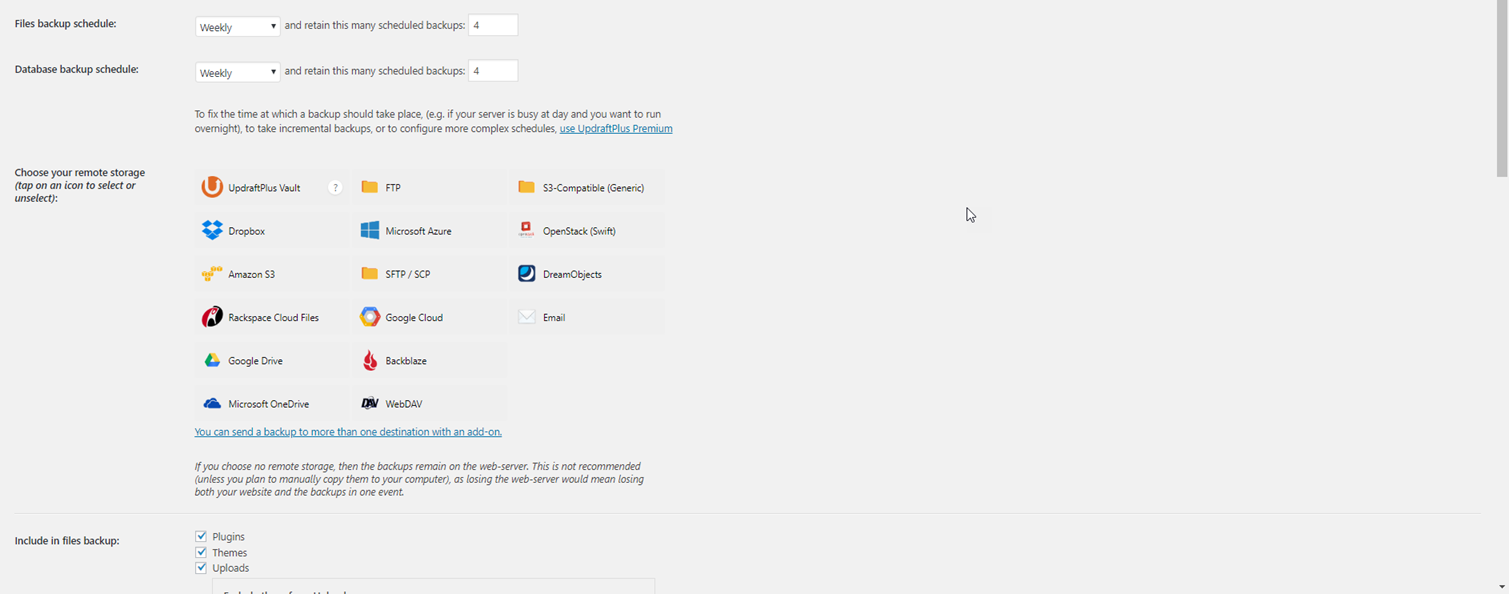Click the 'Amazon S3' storage label
Screen dimensions: 1509x594
(x=252, y=274)
